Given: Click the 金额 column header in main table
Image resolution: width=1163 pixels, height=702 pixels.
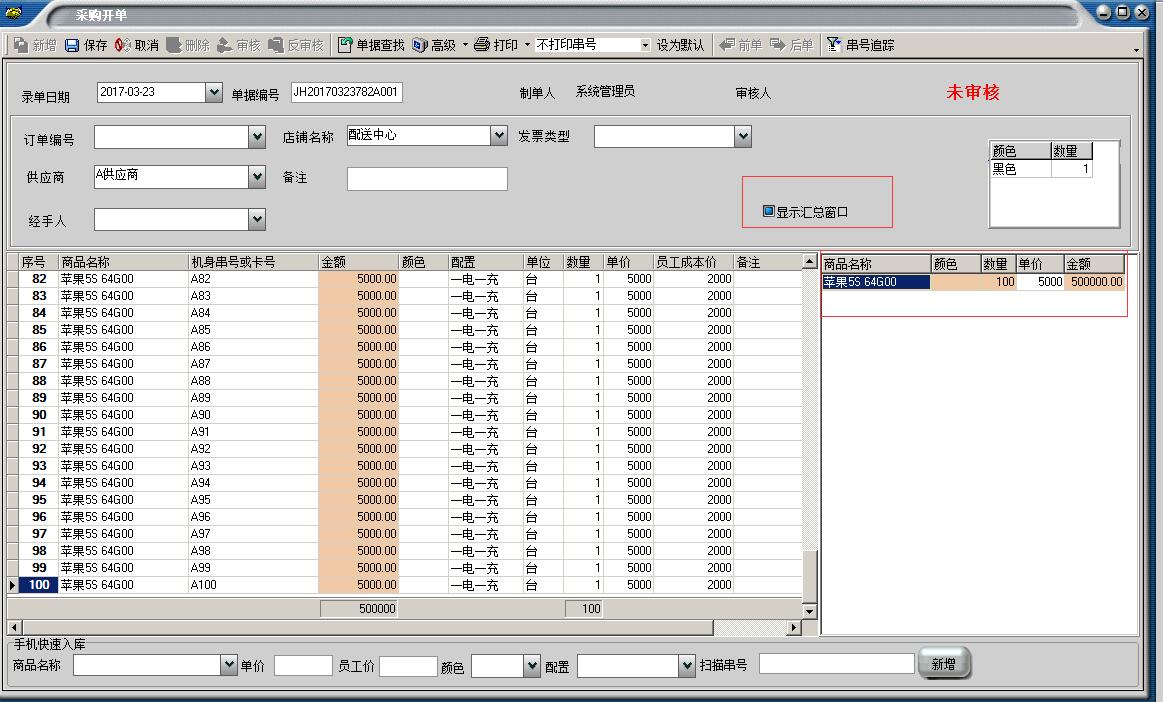Looking at the screenshot, I should pos(358,262).
